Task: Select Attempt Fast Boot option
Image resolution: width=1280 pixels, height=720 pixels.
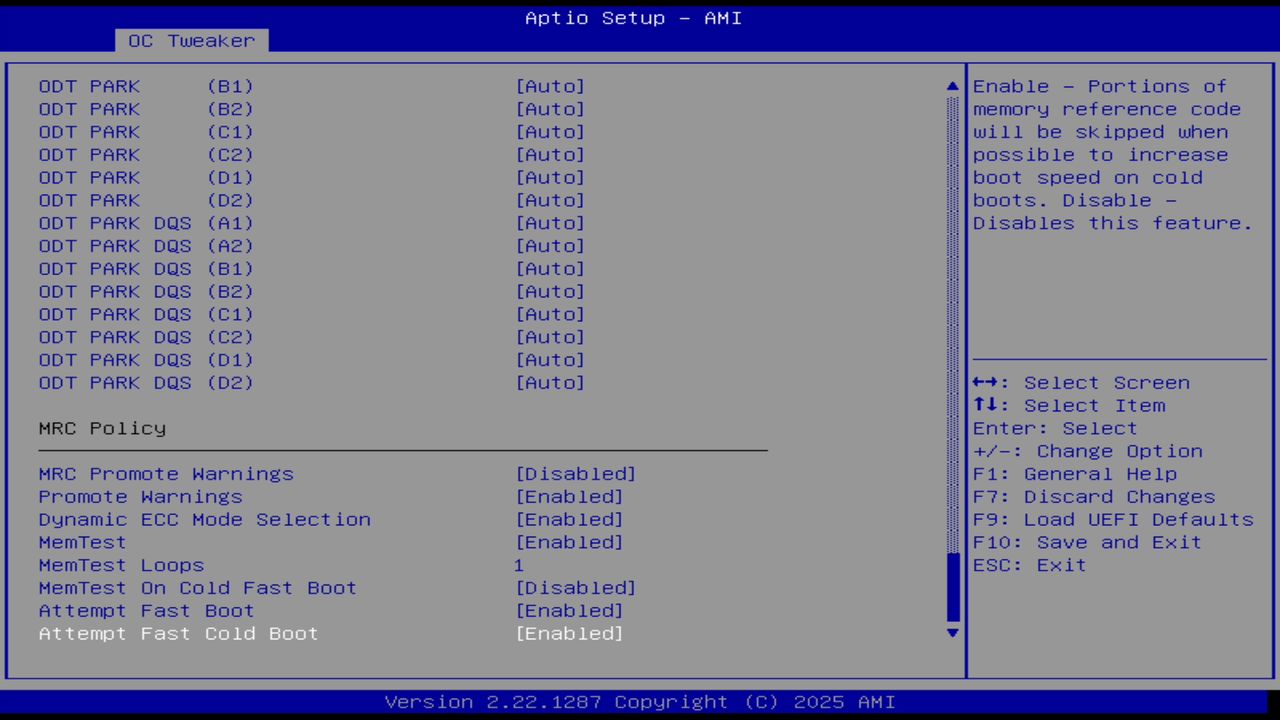Action: [146, 611]
